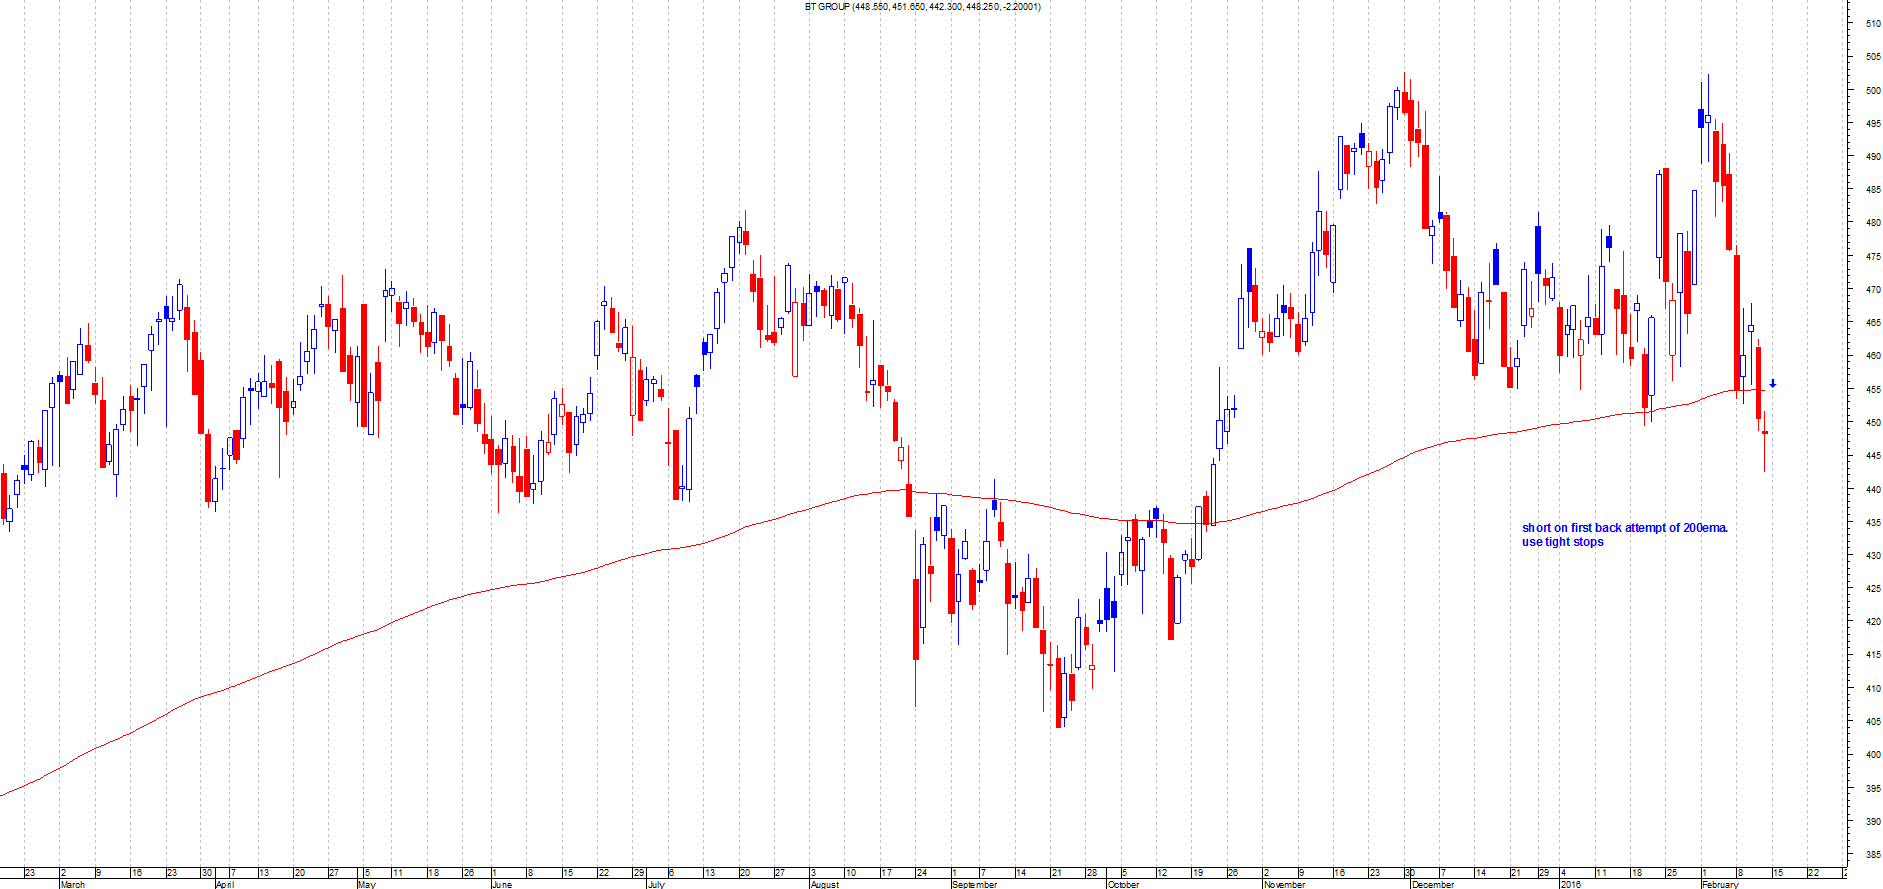Click the 'use tight stops' note text
Viewport: 1883px width, 889px height.
coord(1562,542)
